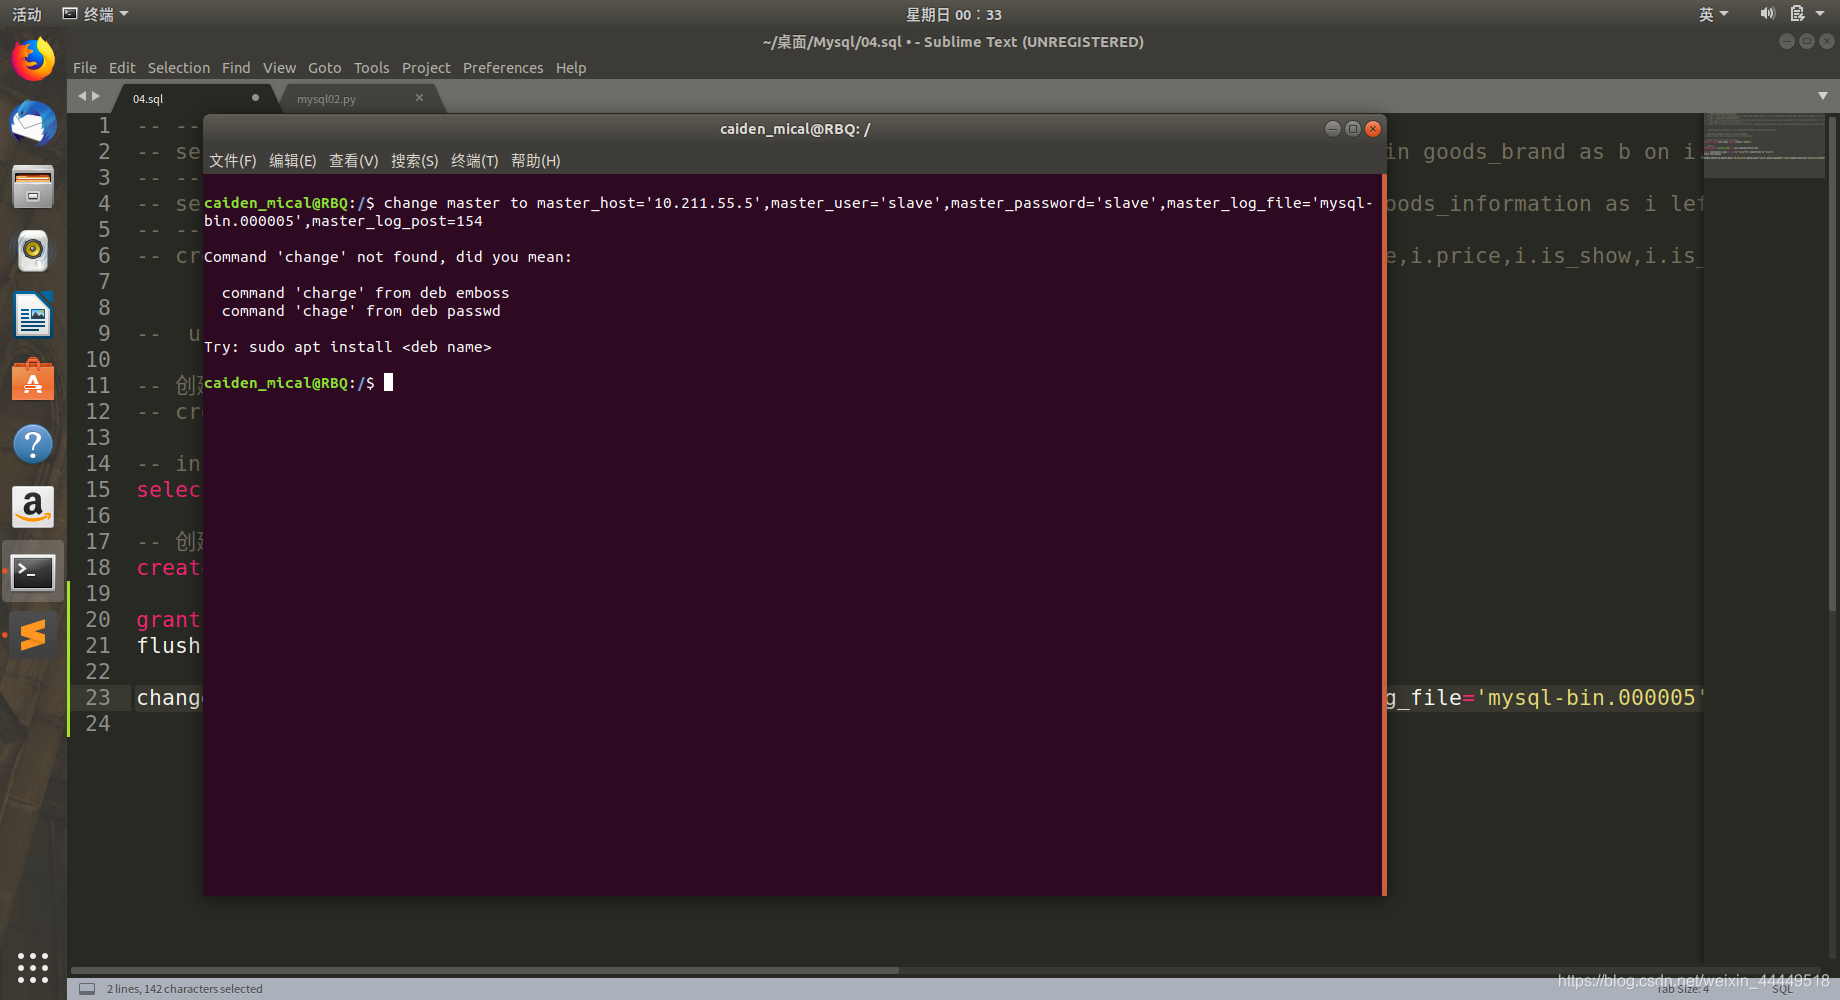The image size is (1840, 1000).
Task: Go to next tab arrow in Sublime
Action: [x=96, y=96]
